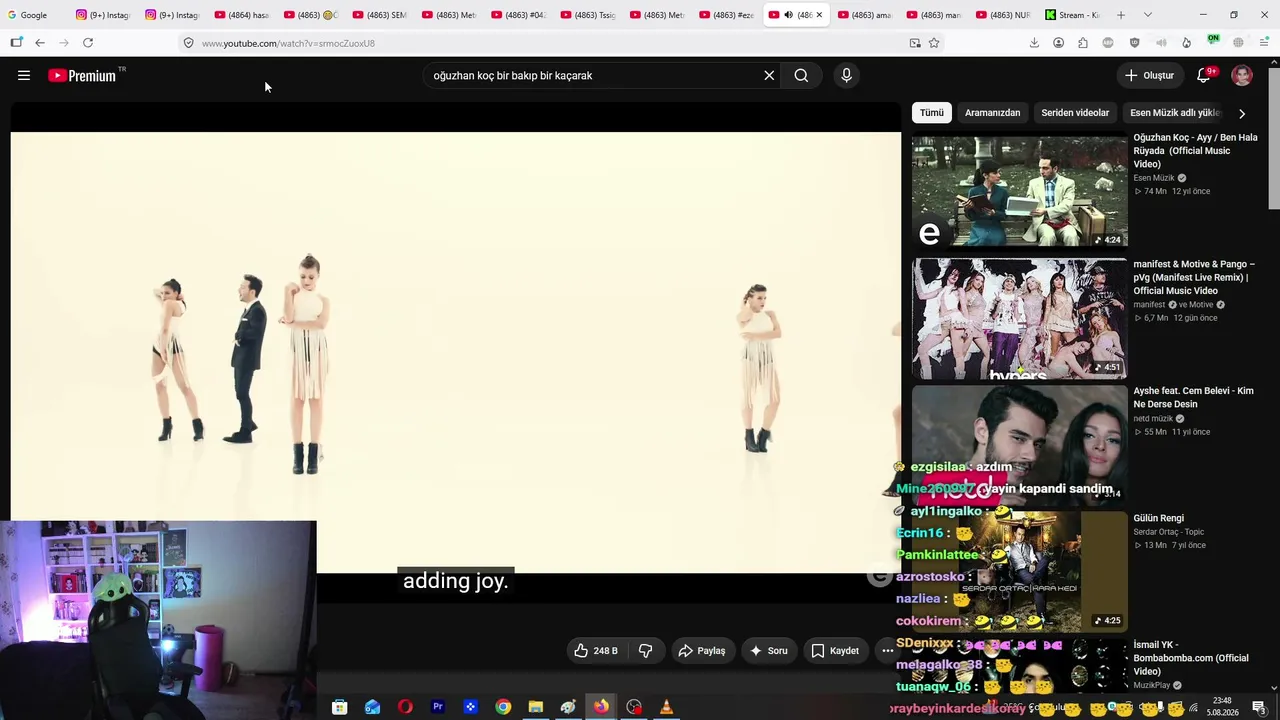Open the account avatar menu
1280x720 pixels.
click(x=1242, y=75)
